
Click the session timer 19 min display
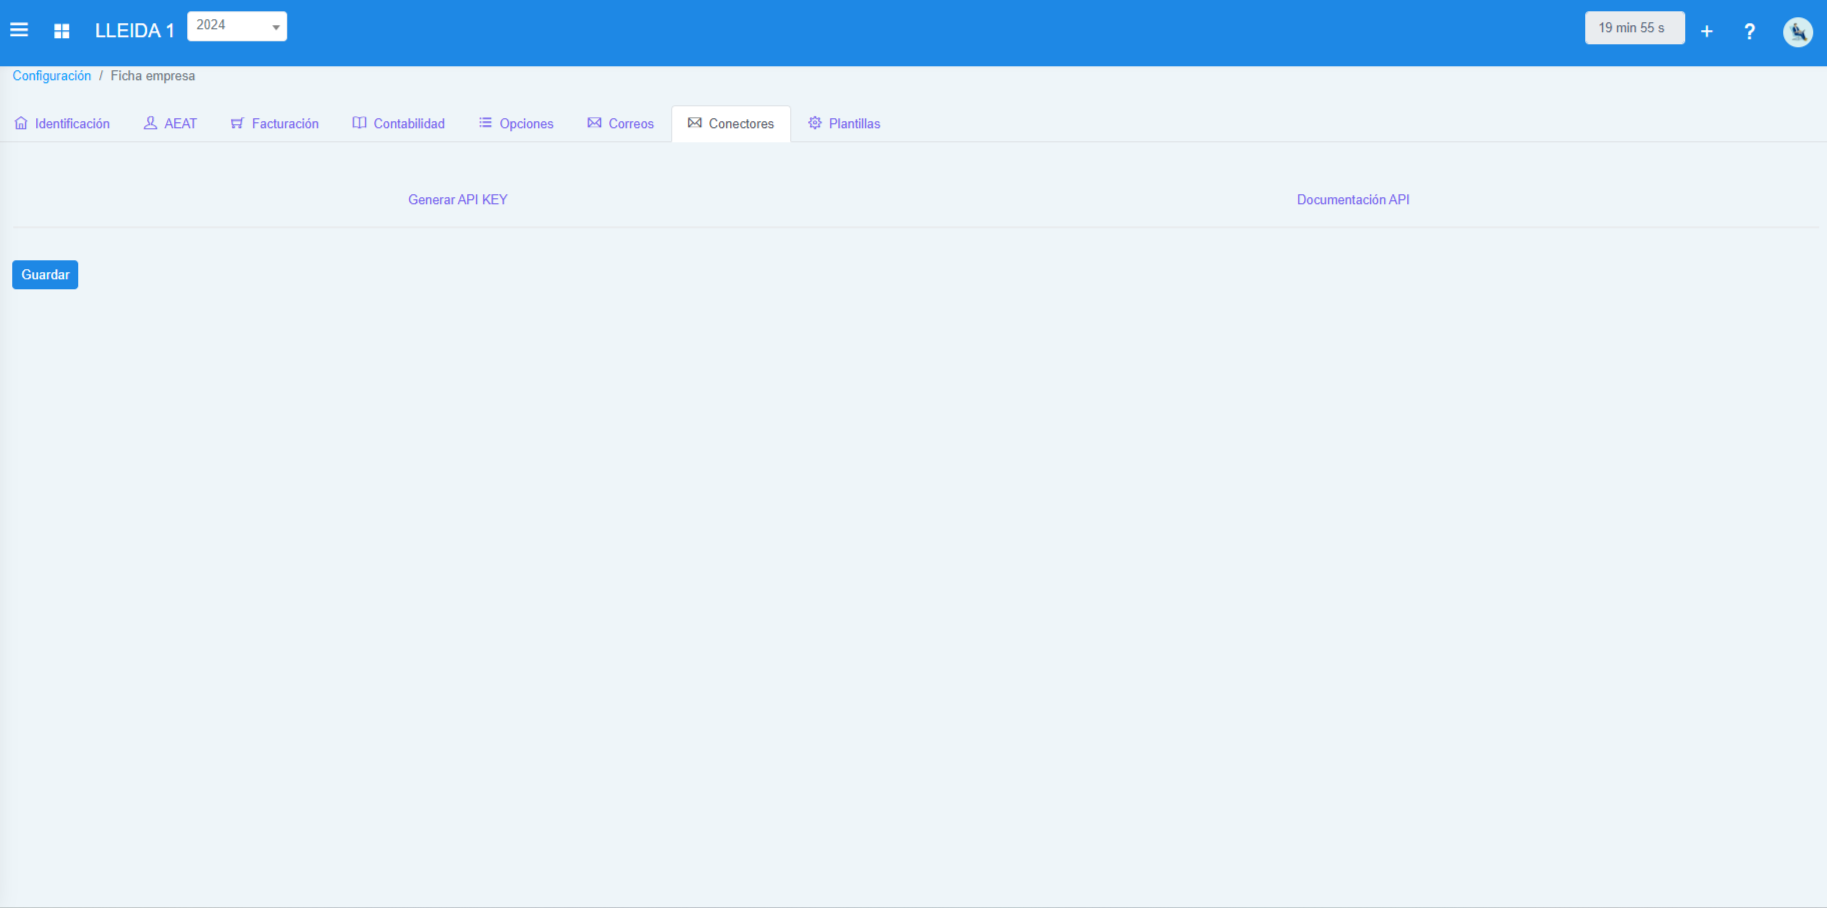point(1633,28)
